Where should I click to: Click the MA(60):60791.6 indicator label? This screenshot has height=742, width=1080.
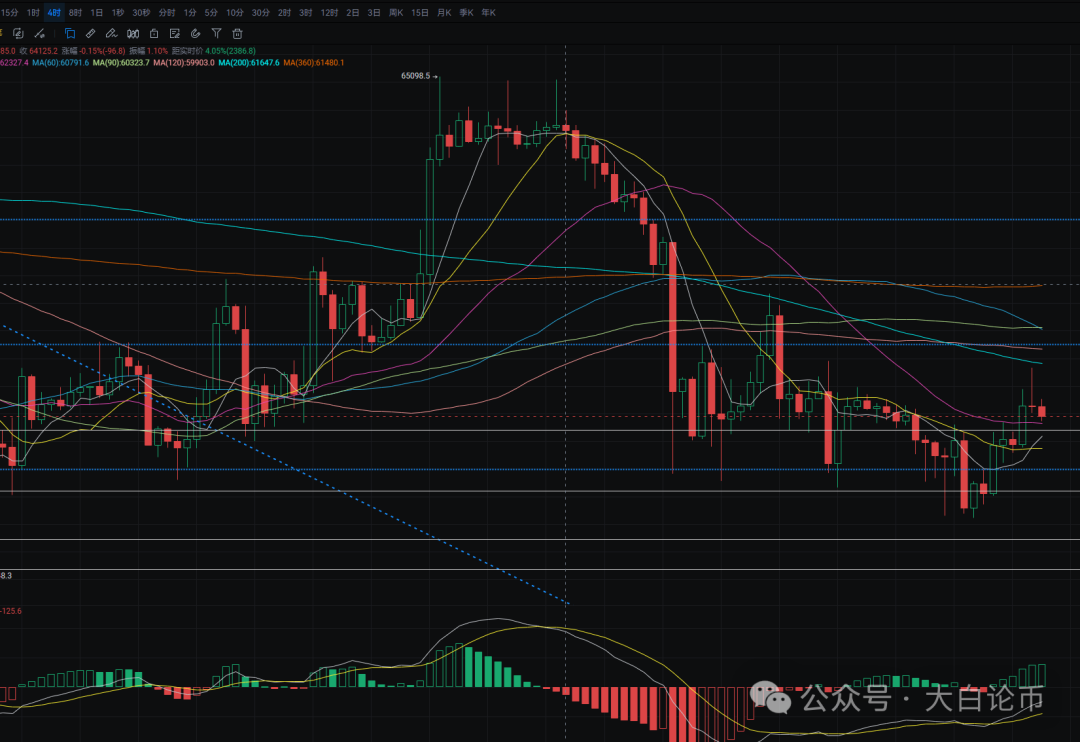click(61, 63)
